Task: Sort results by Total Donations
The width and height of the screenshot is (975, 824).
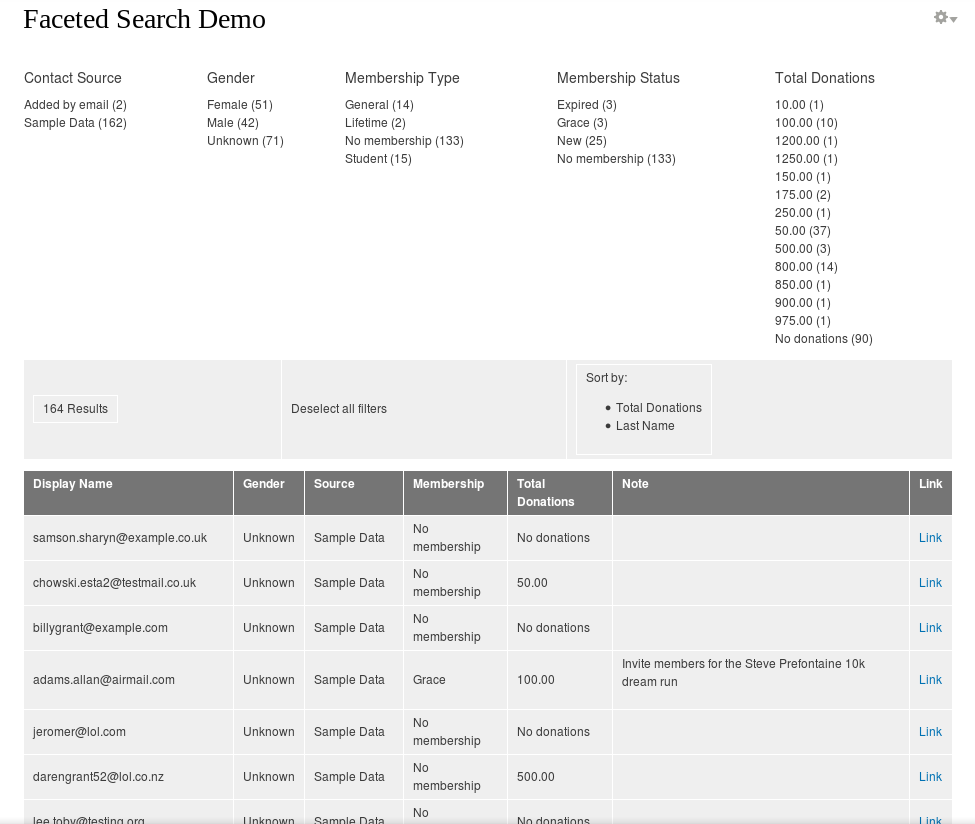Action: [x=658, y=408]
